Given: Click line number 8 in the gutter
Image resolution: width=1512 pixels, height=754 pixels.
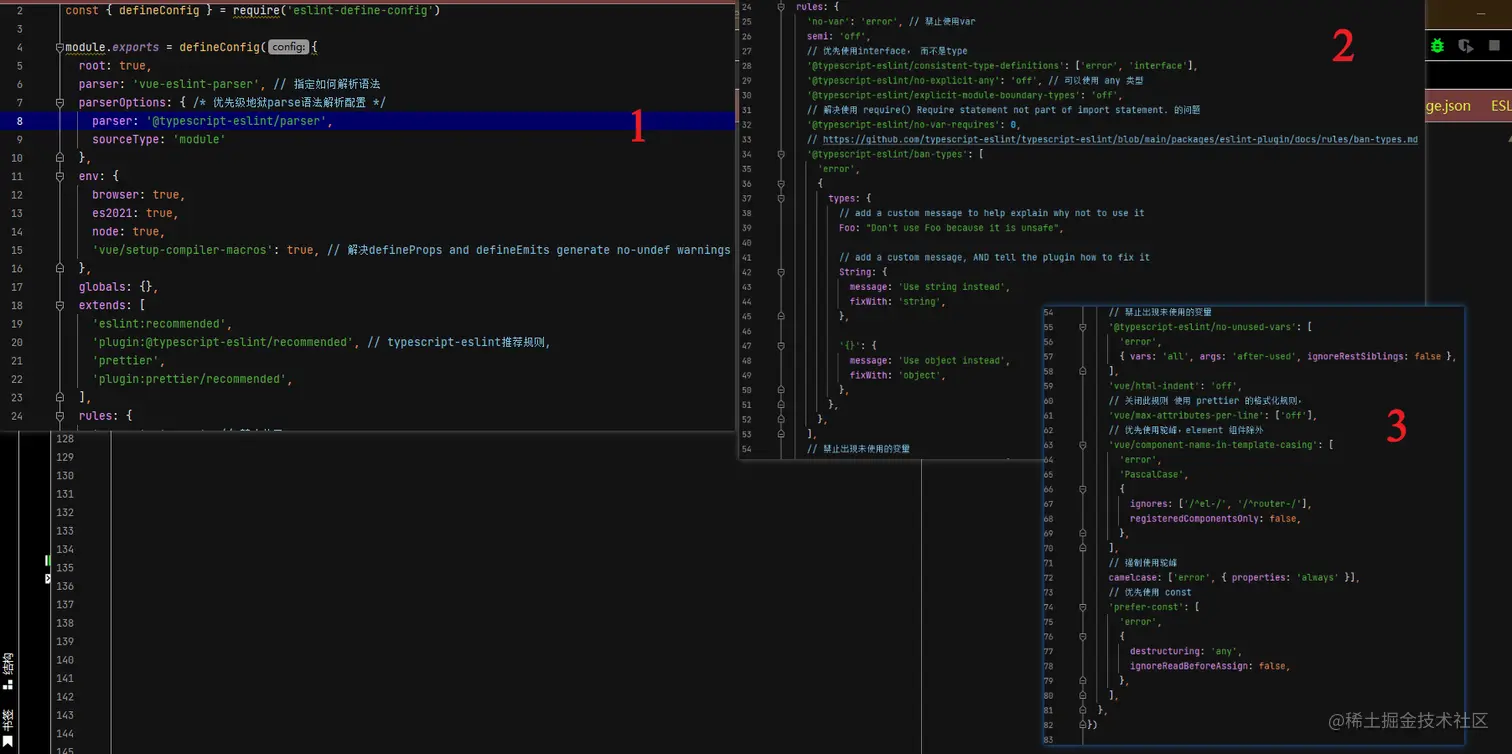Looking at the screenshot, I should coord(19,121).
